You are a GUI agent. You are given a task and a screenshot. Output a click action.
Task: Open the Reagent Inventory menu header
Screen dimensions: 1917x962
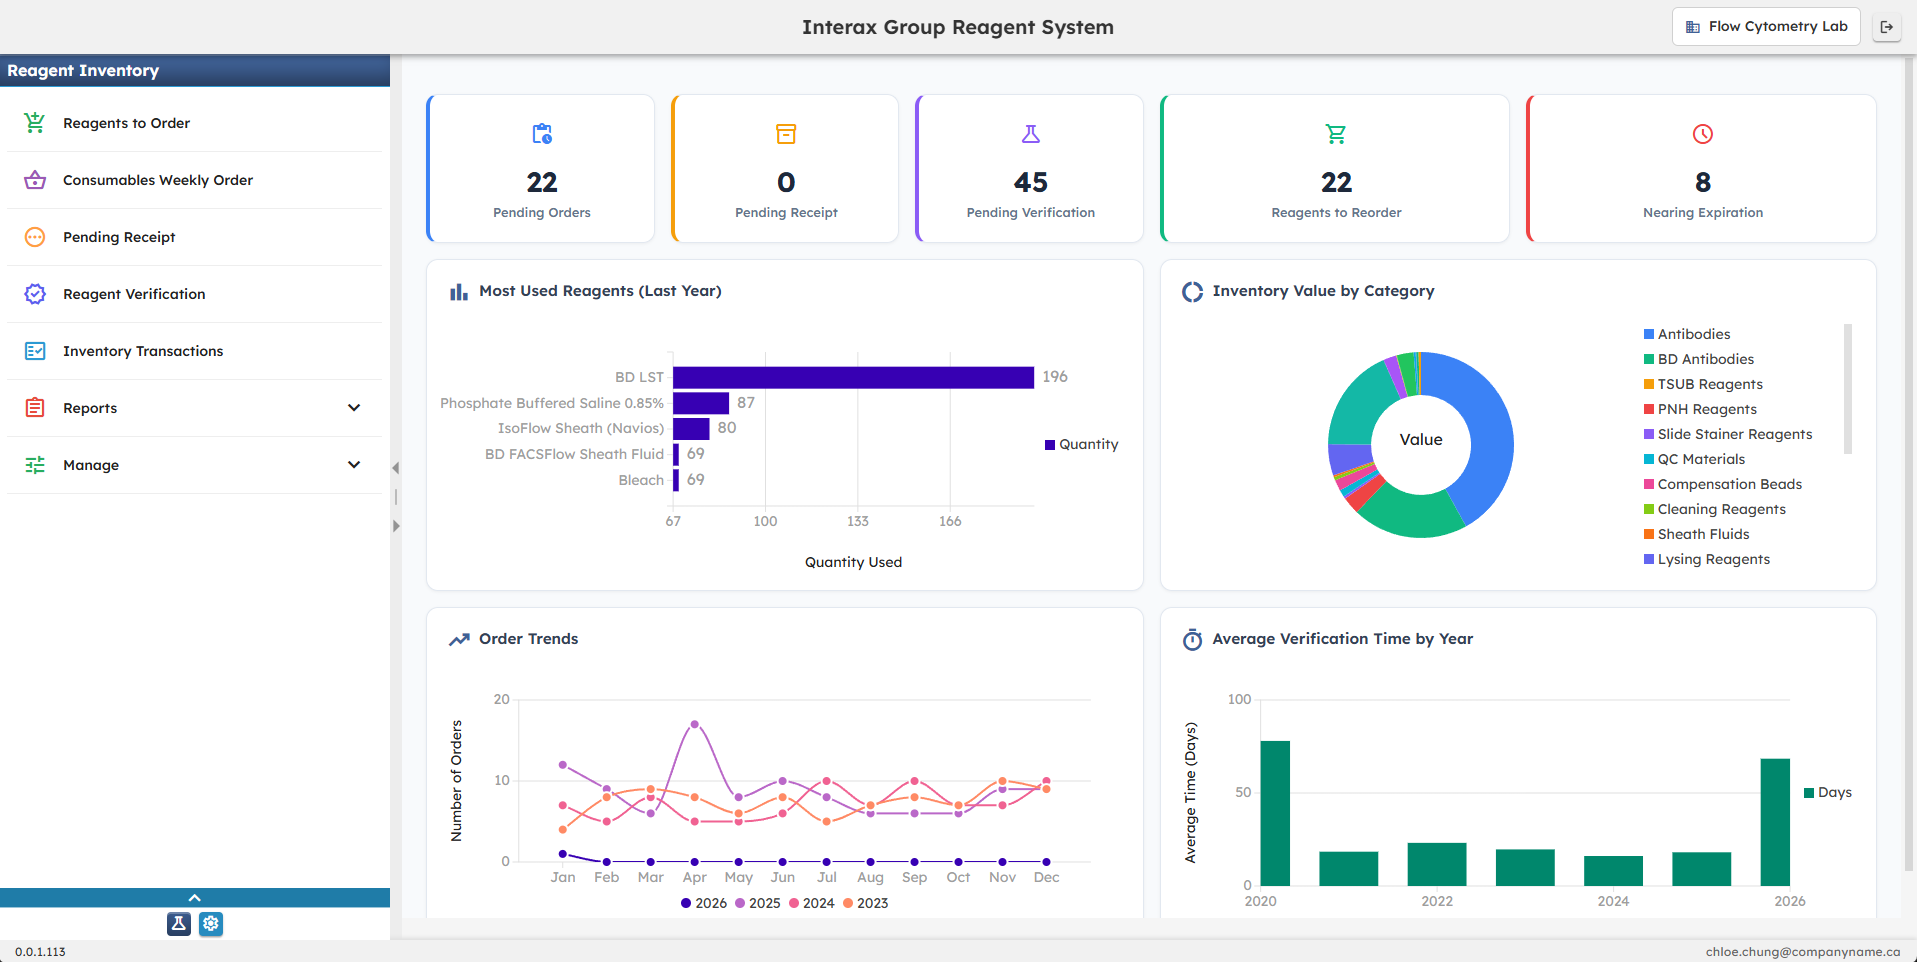[84, 70]
